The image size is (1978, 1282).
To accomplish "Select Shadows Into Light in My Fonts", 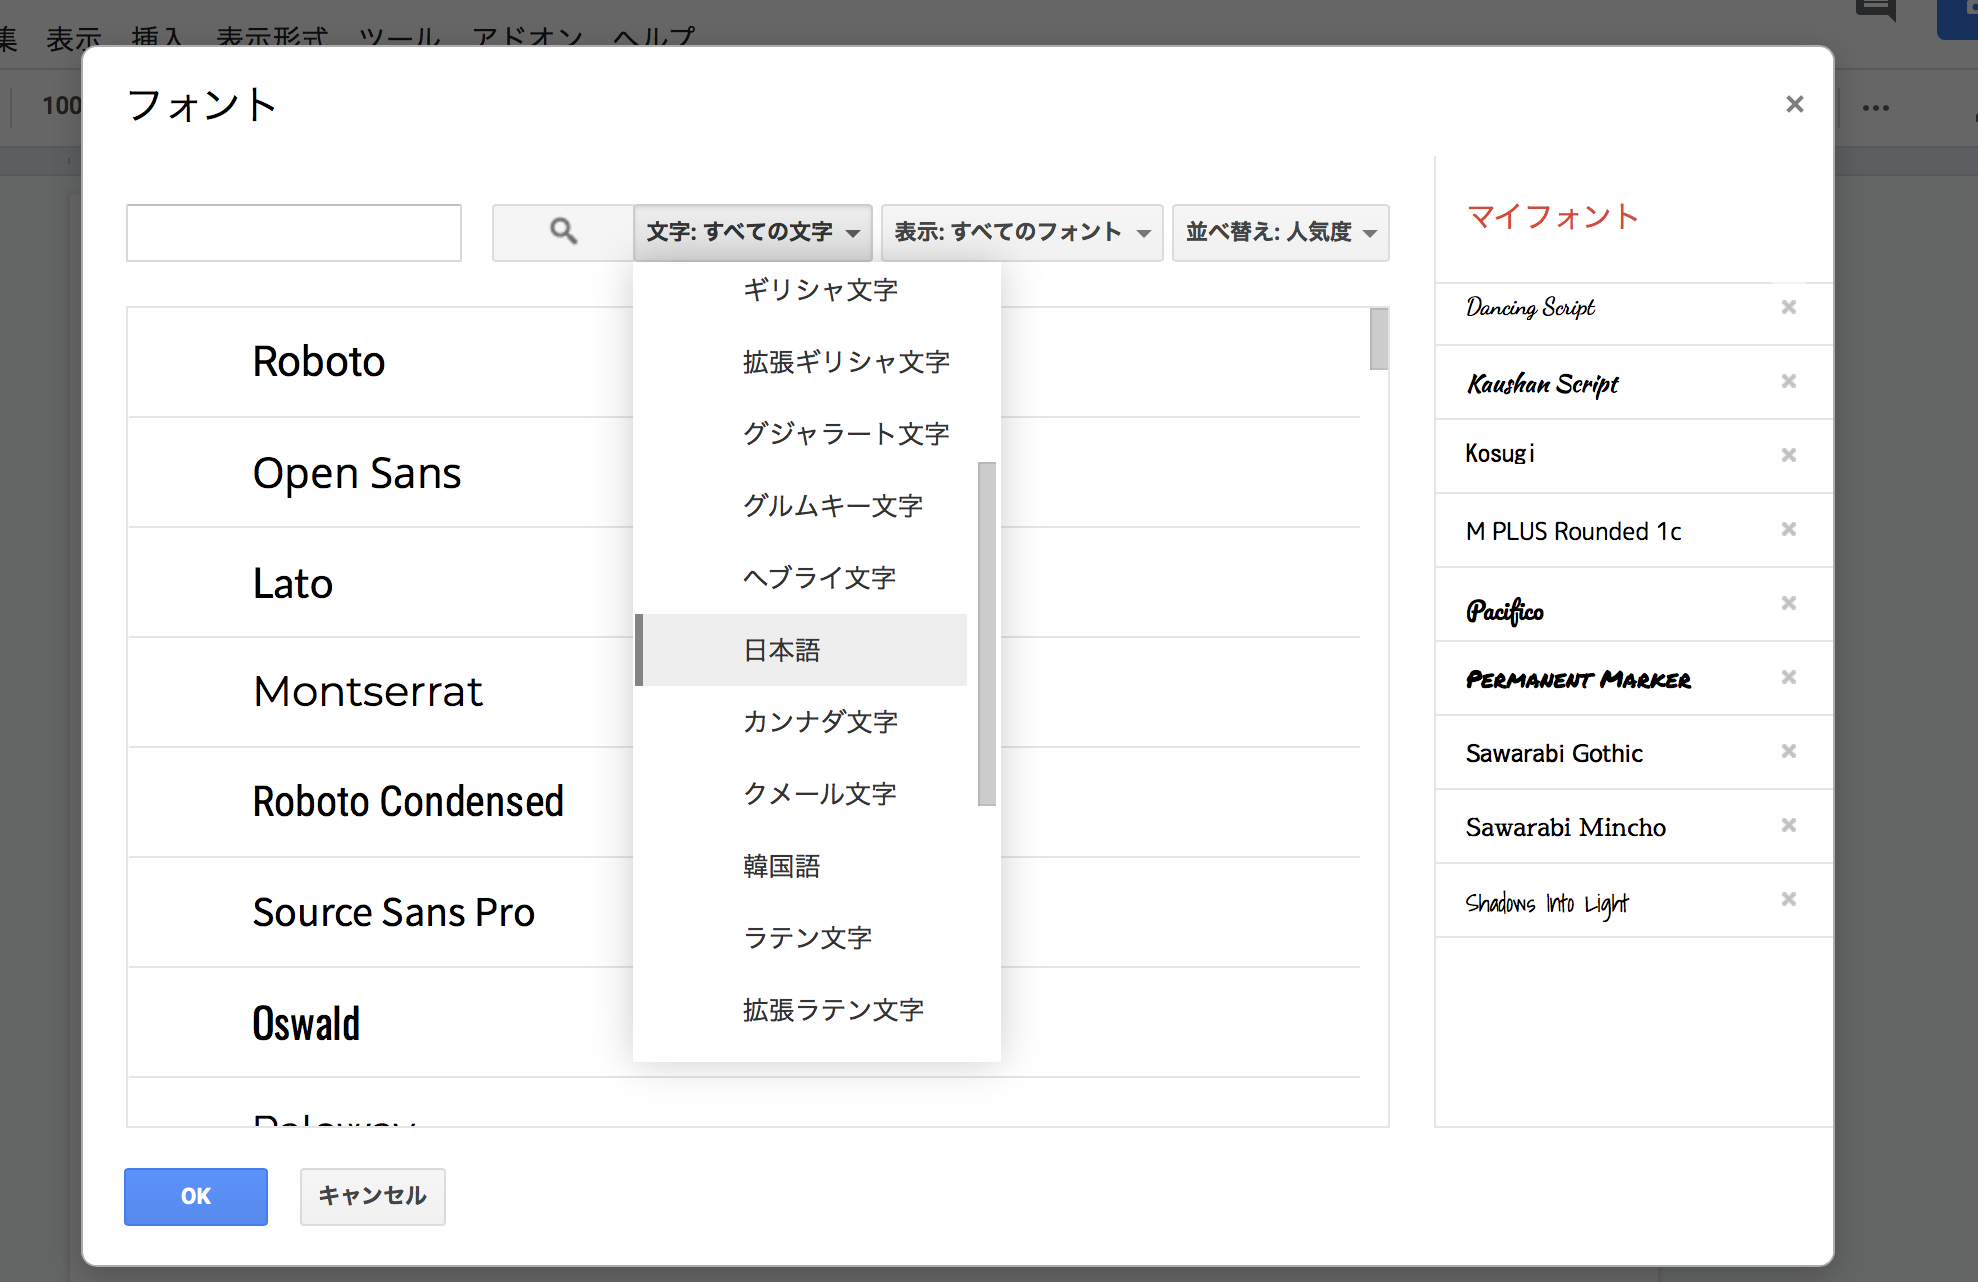I will (1547, 903).
